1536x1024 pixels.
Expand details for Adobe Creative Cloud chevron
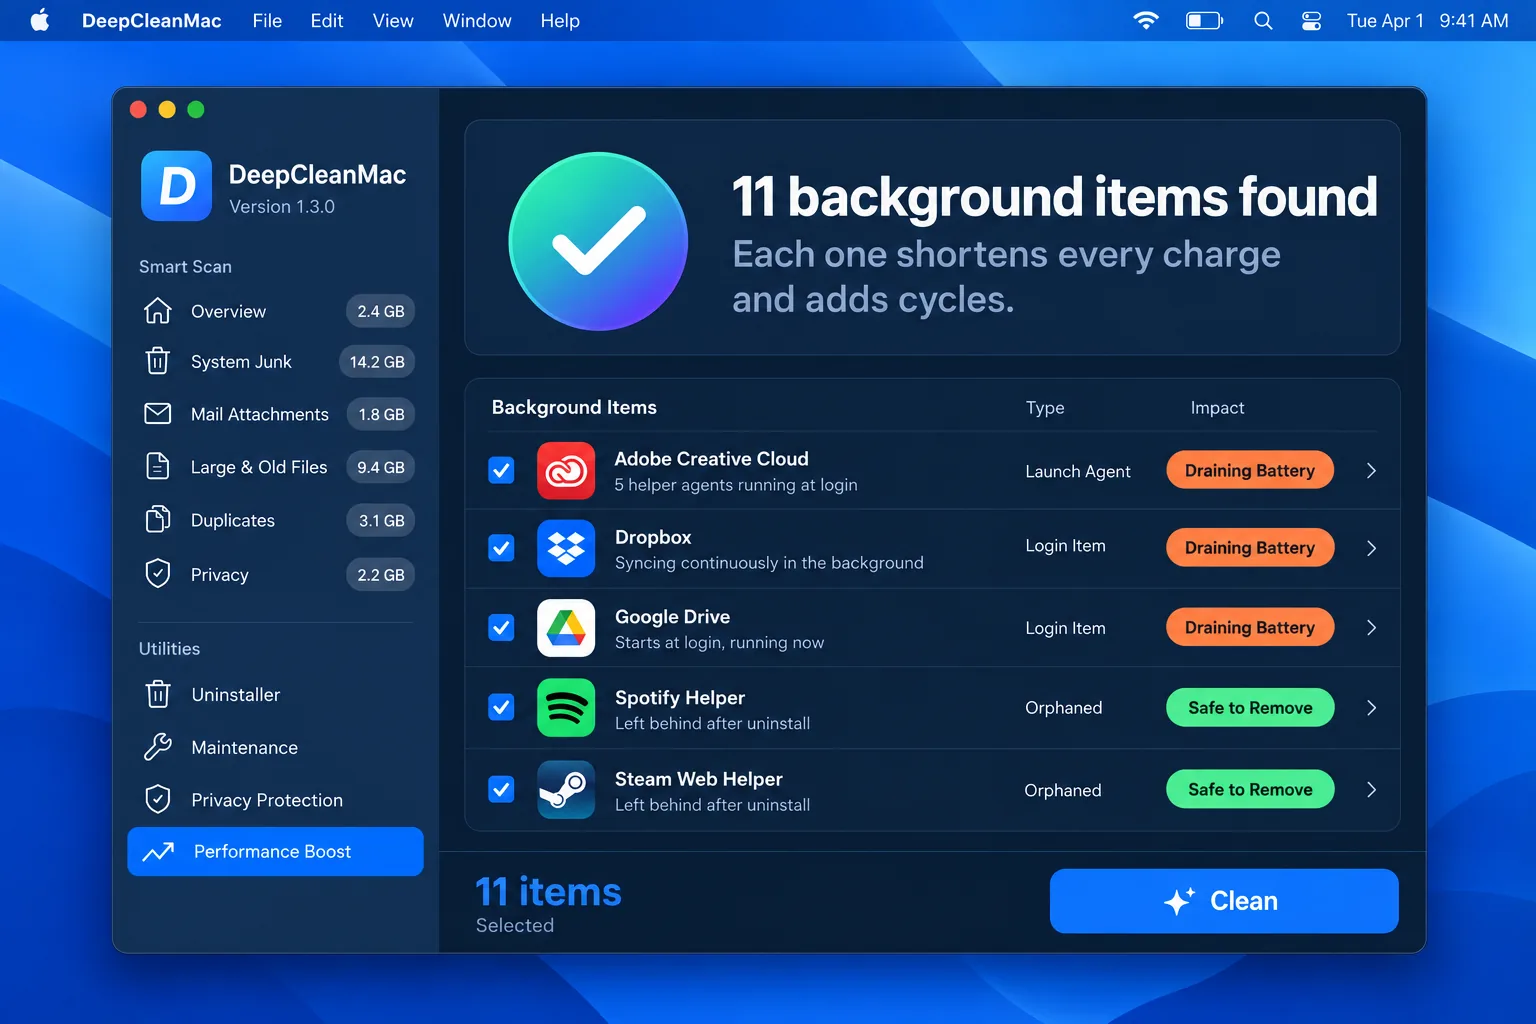tap(1371, 470)
